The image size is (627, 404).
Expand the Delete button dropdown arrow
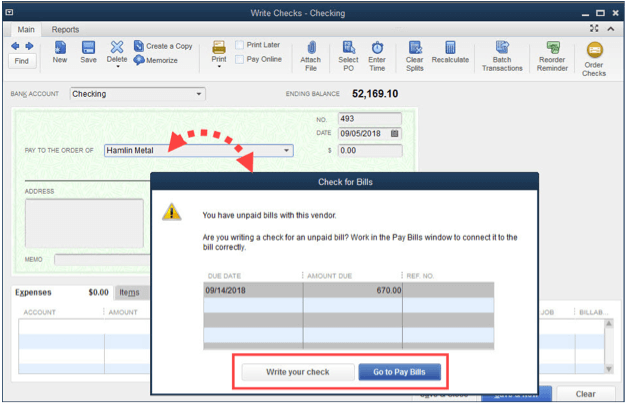tap(117, 67)
